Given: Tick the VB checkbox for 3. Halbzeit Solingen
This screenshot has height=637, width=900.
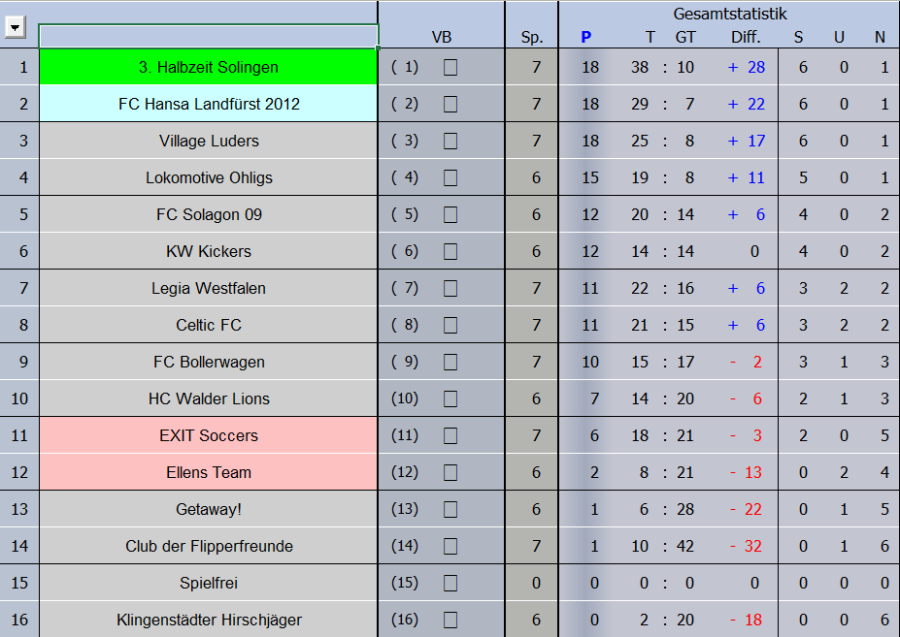Looking at the screenshot, I should coord(450,67).
